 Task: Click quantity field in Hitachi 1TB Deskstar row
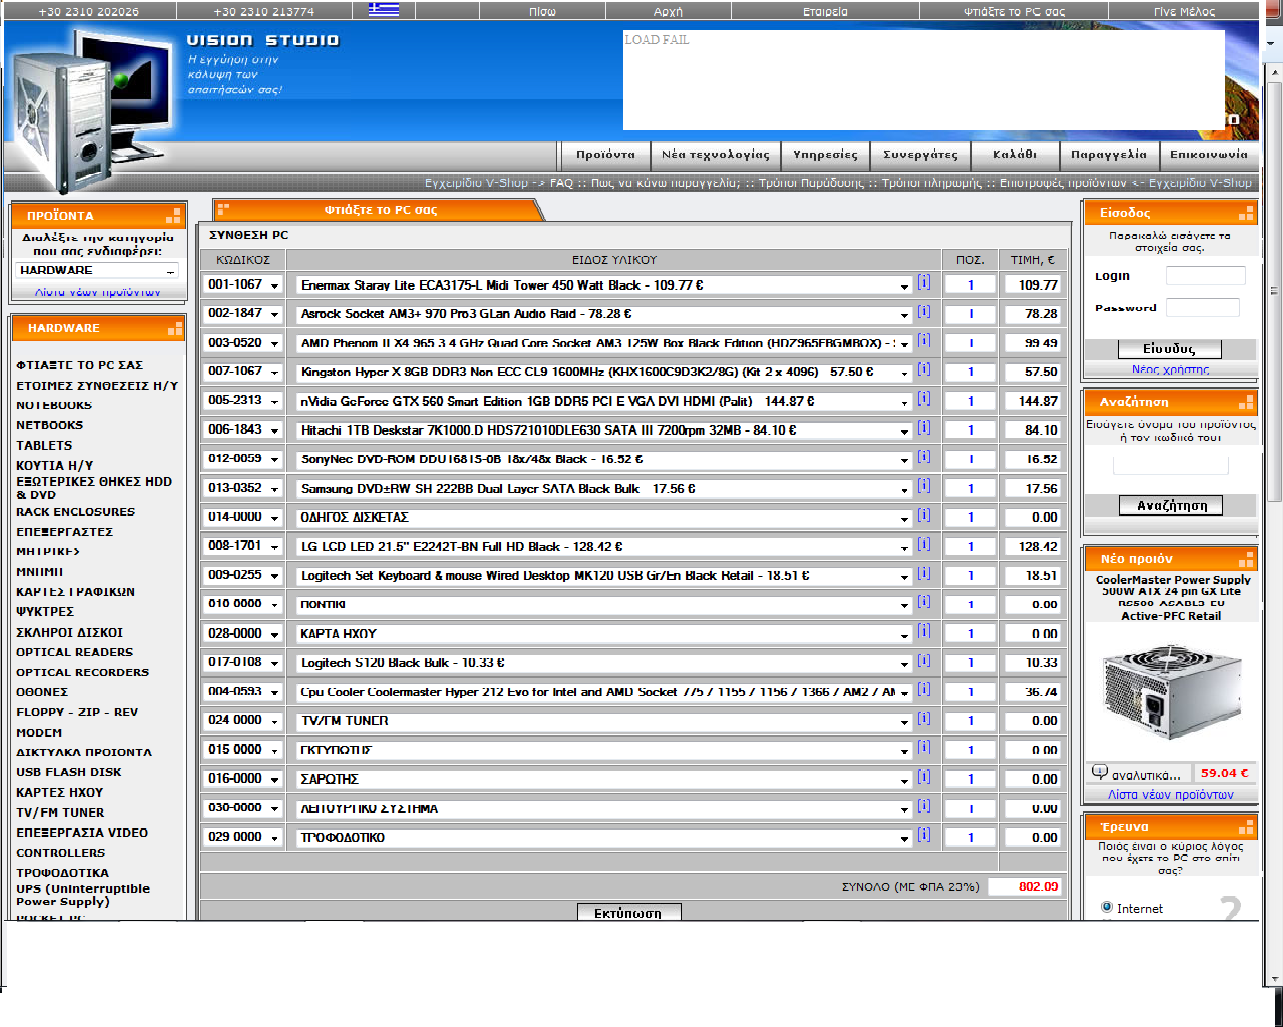coord(970,431)
